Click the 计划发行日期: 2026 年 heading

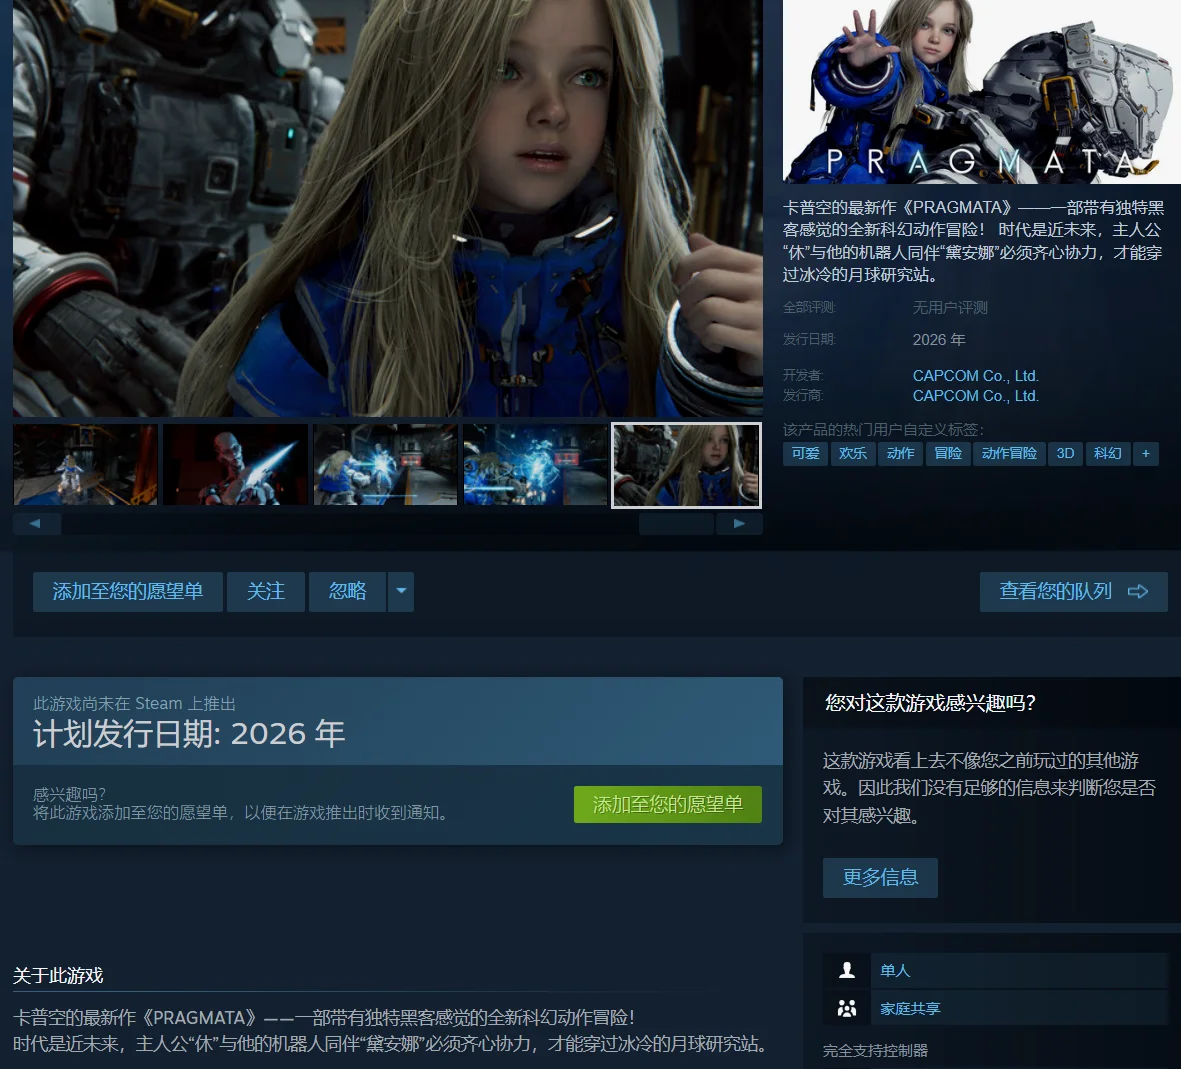pyautogui.click(x=189, y=734)
